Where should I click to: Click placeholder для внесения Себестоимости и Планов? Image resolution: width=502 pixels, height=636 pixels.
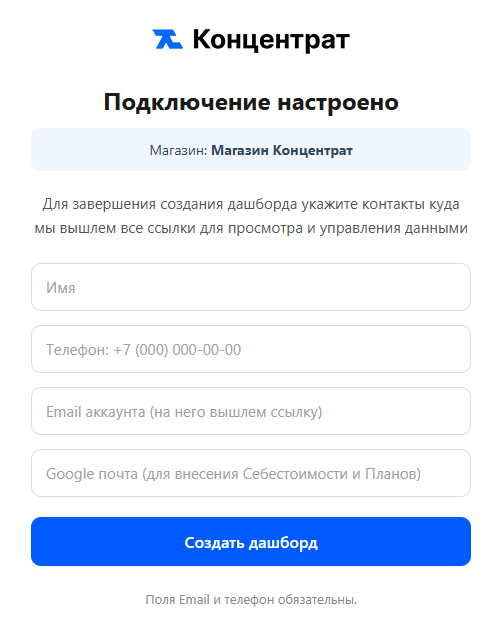(281, 474)
